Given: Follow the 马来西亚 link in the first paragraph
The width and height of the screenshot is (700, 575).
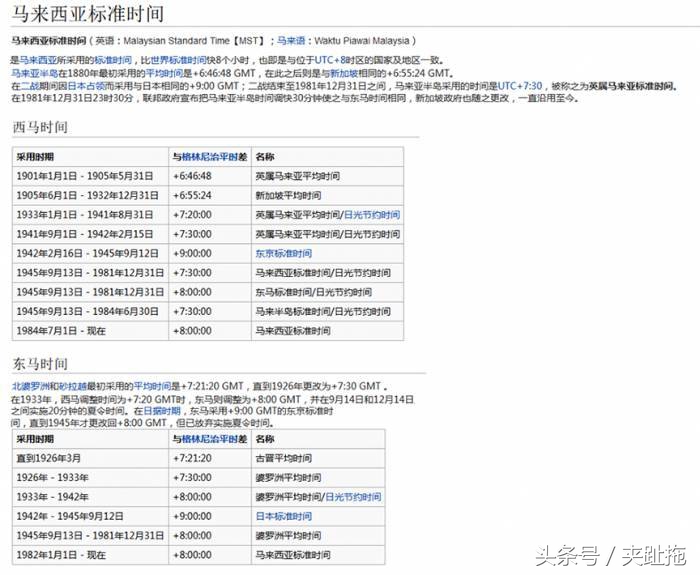Looking at the screenshot, I should 38,60.
